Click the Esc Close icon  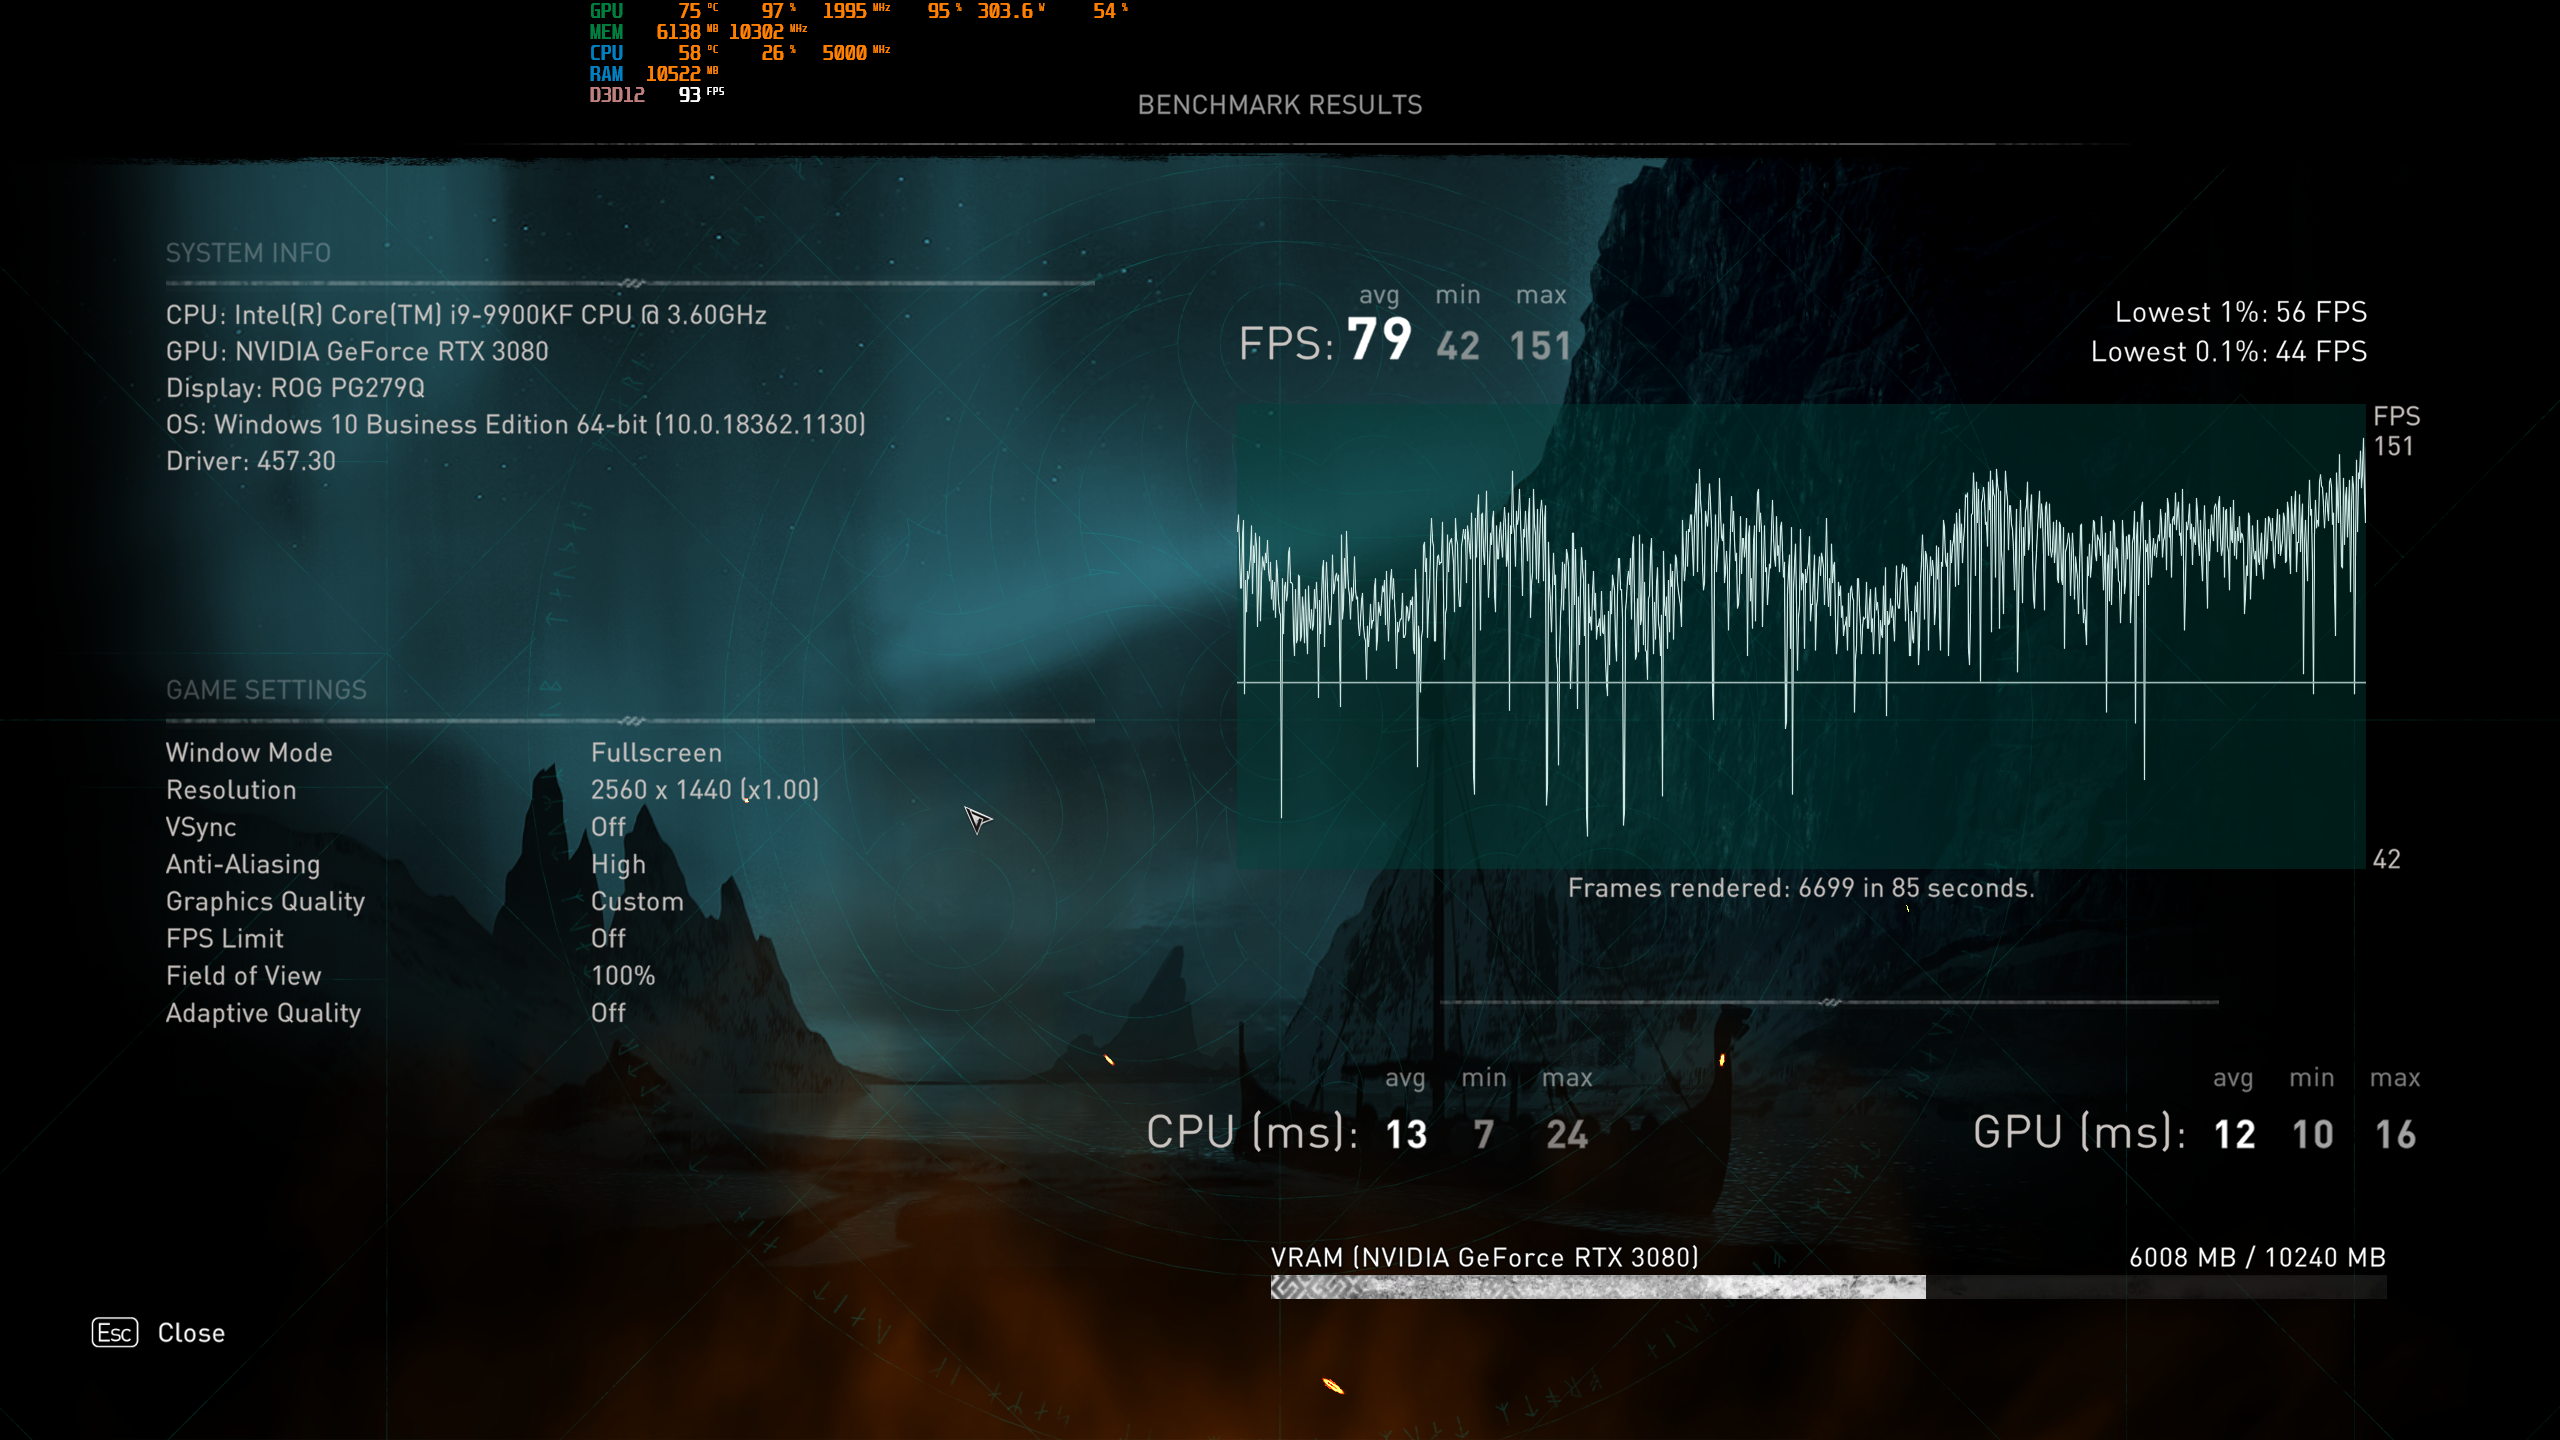pos(116,1332)
